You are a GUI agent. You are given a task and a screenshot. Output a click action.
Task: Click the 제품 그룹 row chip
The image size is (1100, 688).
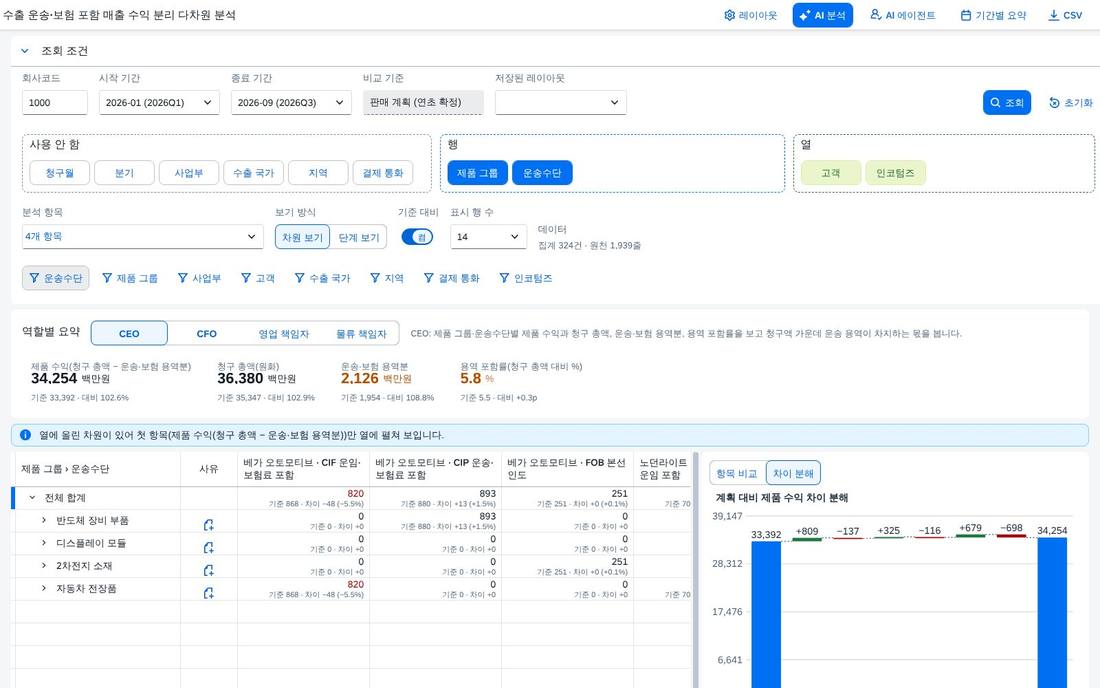(477, 173)
